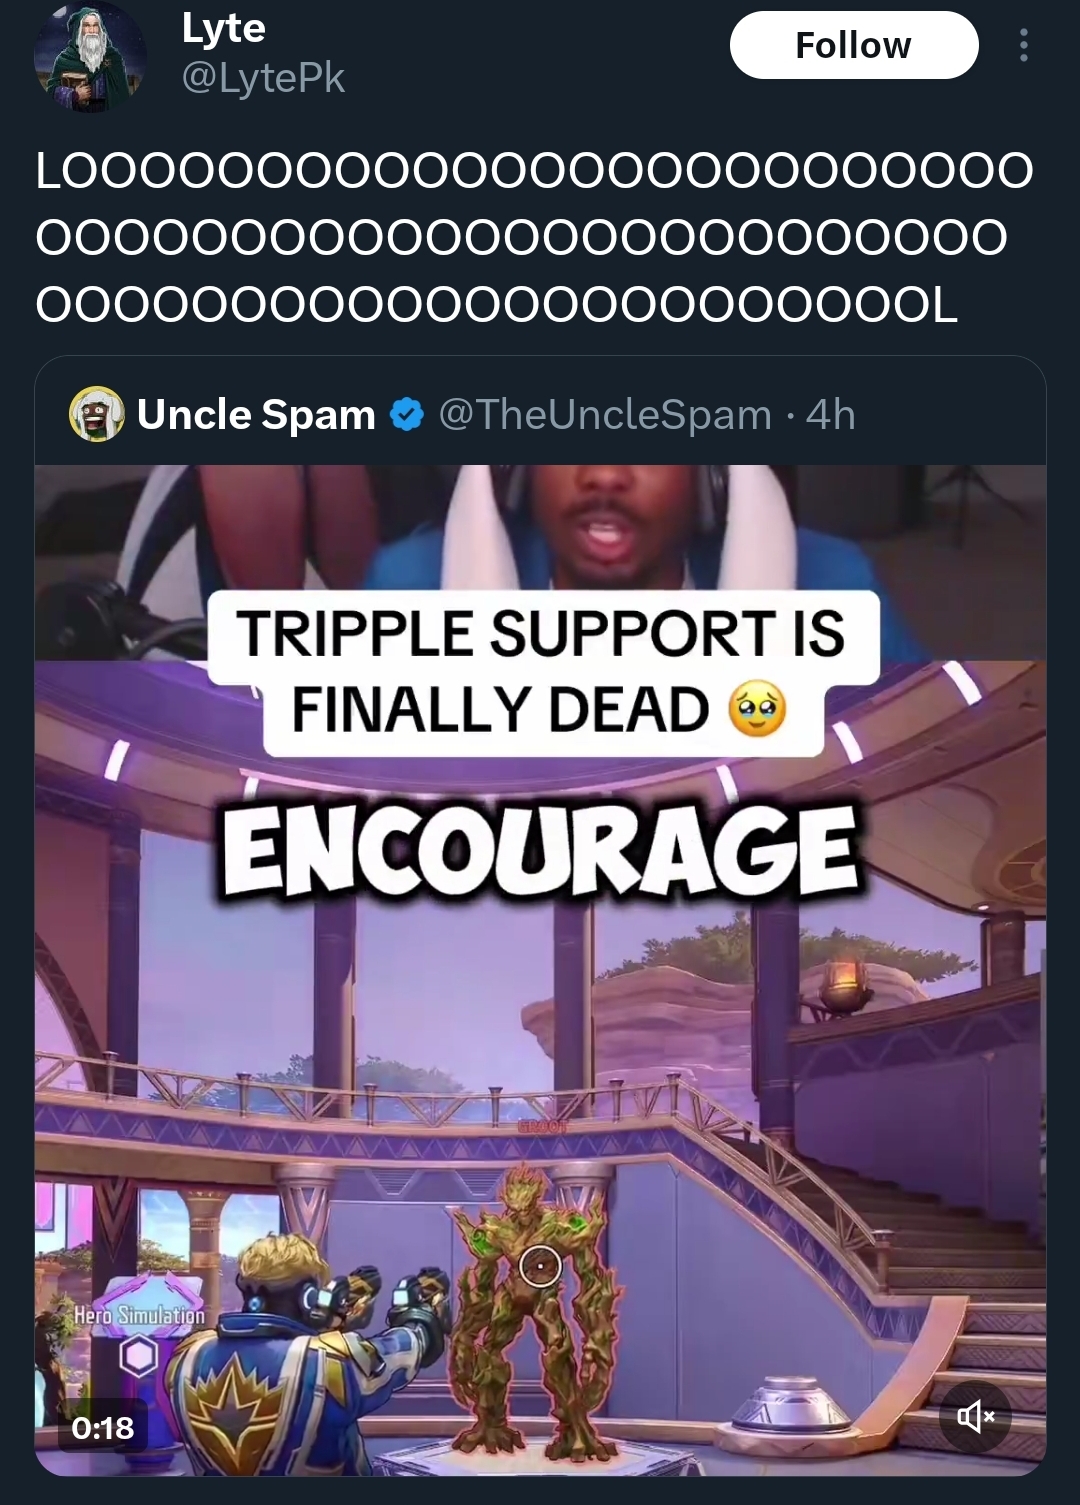Tap the ENCOURAGE overlay text

(540, 851)
